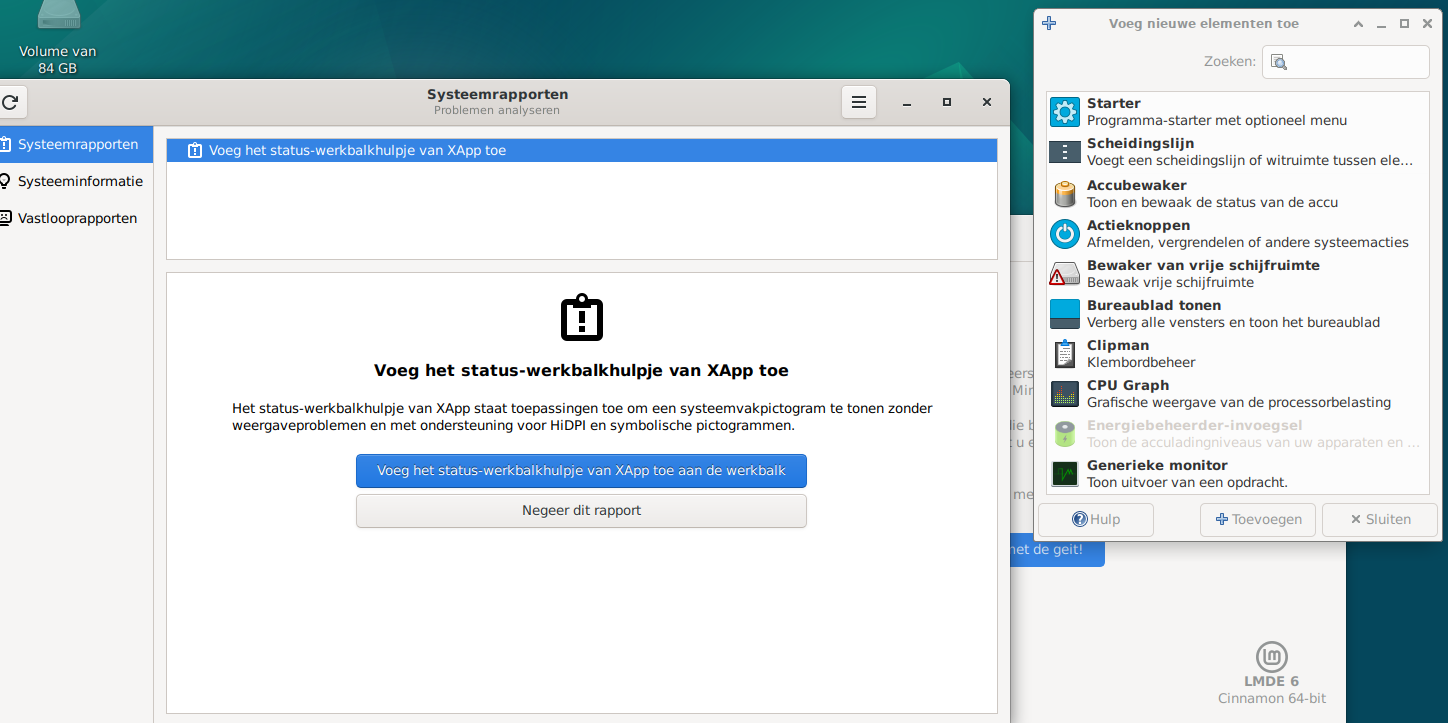Screen dimensions: 1448x723
Task: Select the Bewaker van vrije schijfruimte icon
Action: pos(1065,273)
